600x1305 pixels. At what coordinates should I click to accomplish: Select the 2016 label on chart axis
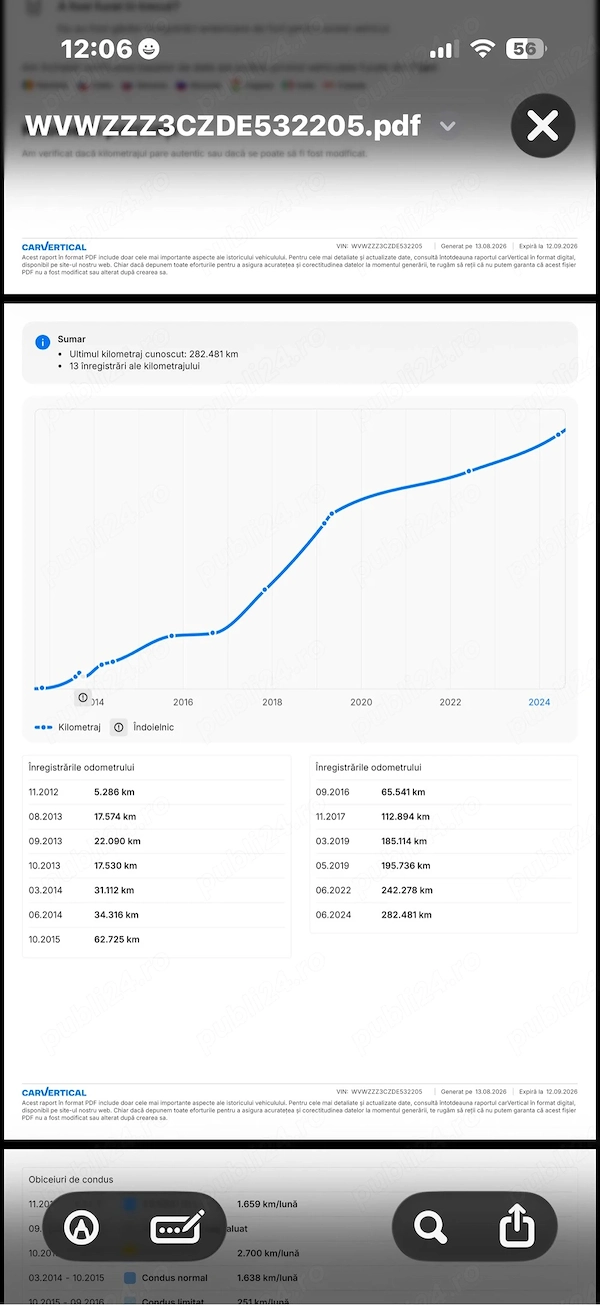183,702
